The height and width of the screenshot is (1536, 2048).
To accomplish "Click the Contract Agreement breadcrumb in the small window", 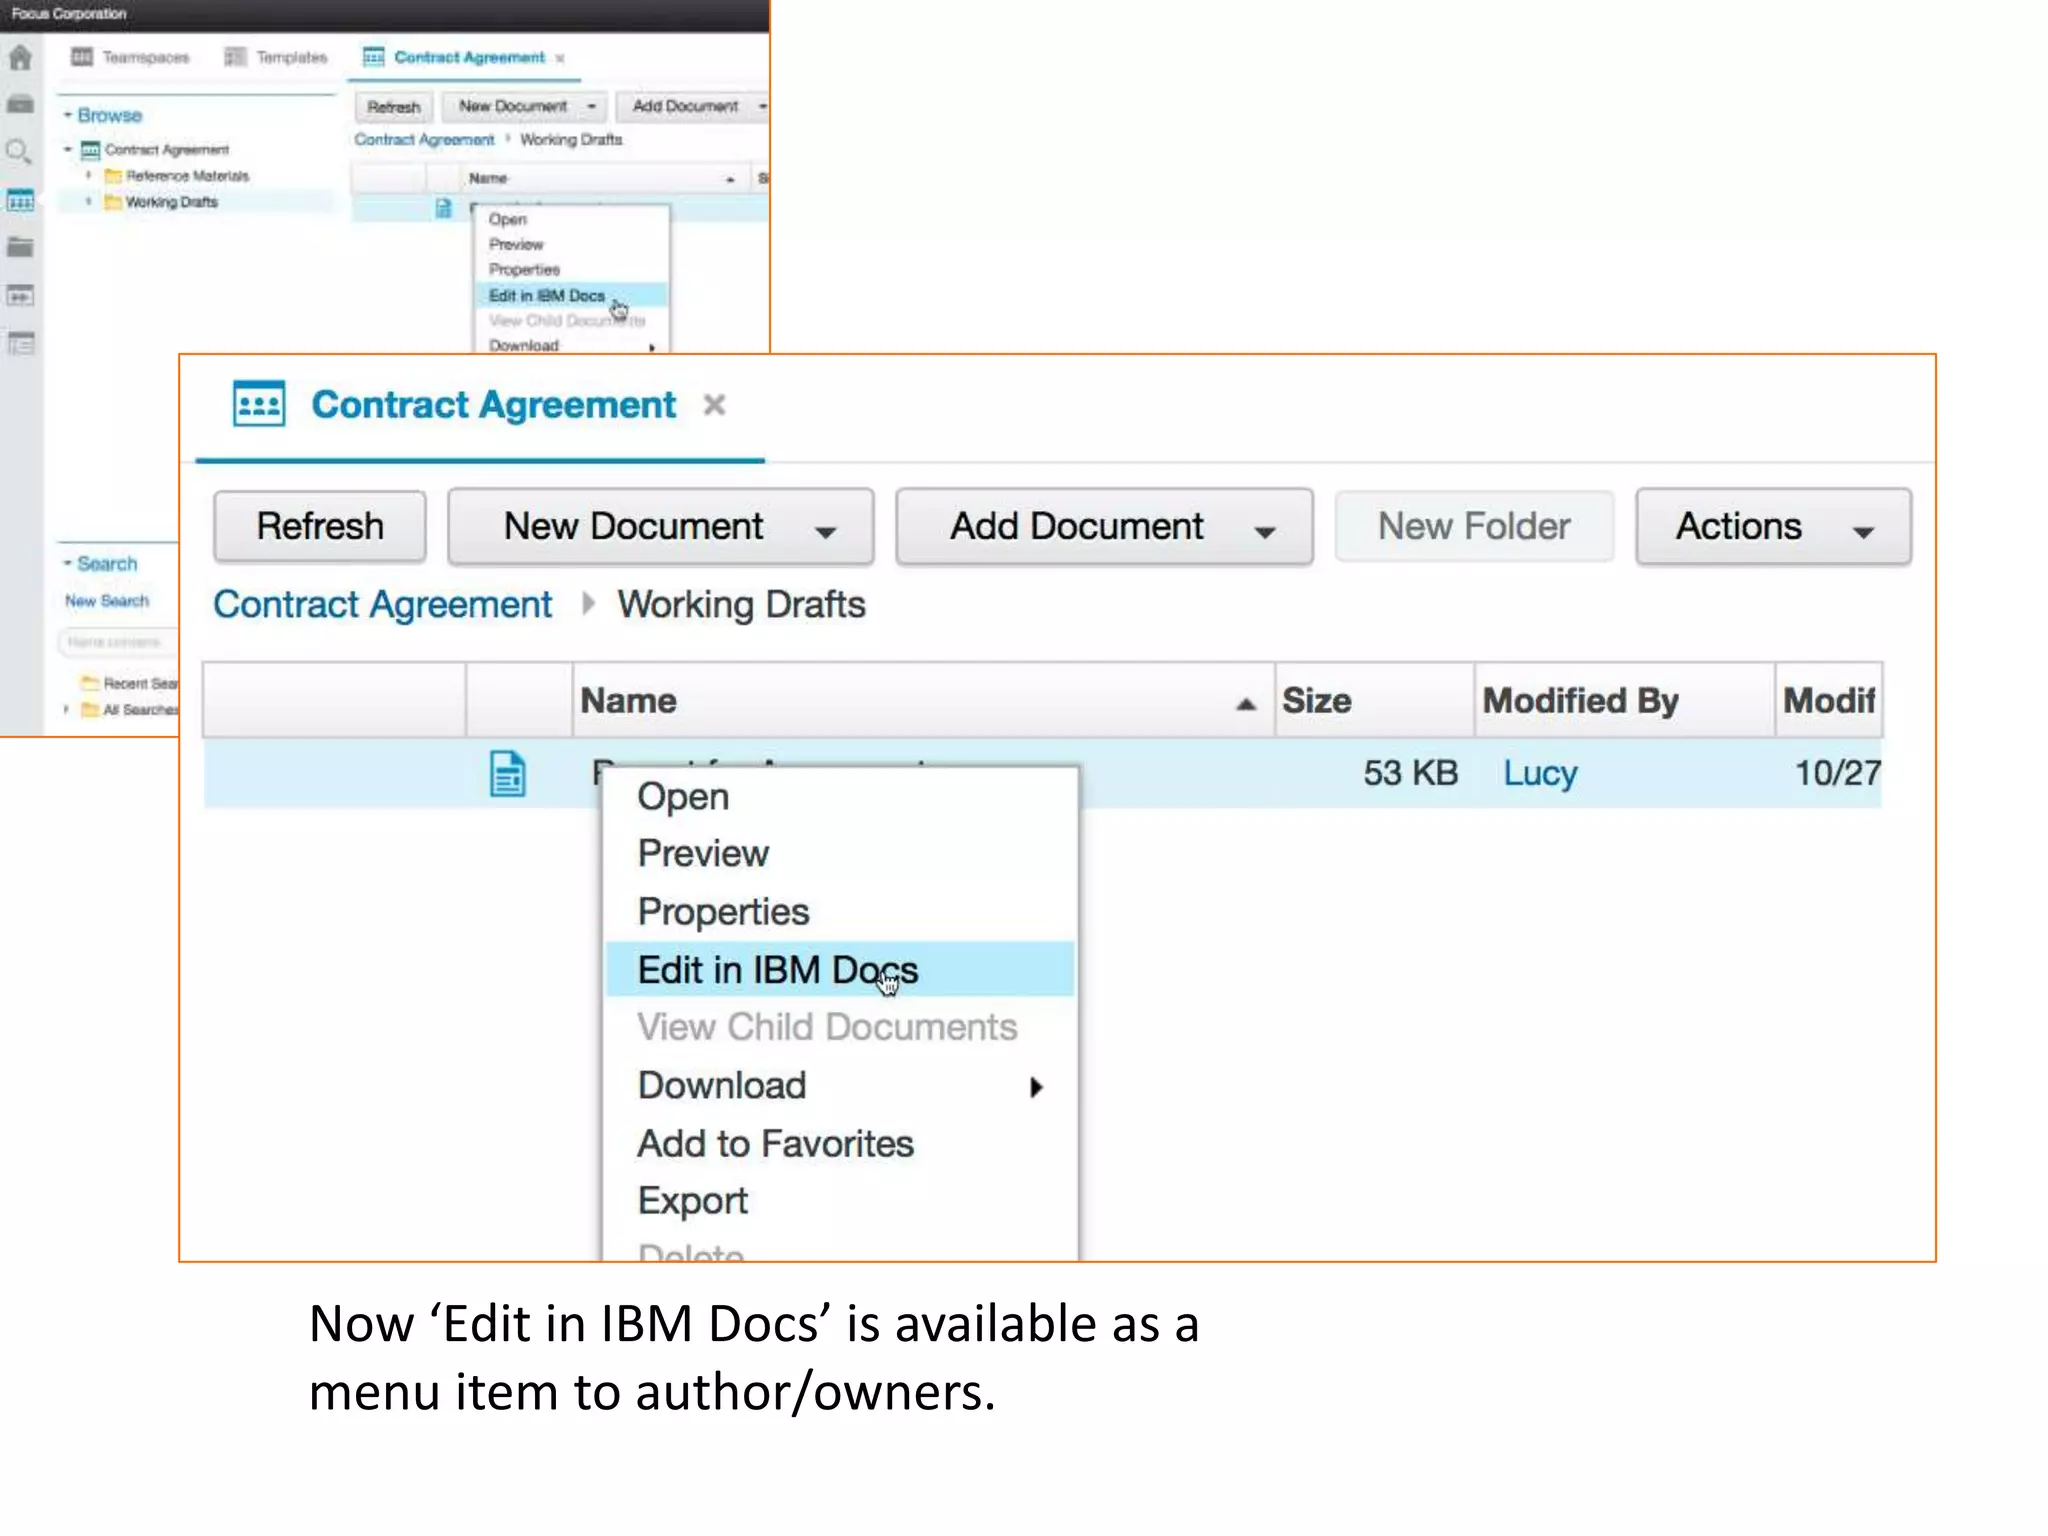I will click(424, 140).
